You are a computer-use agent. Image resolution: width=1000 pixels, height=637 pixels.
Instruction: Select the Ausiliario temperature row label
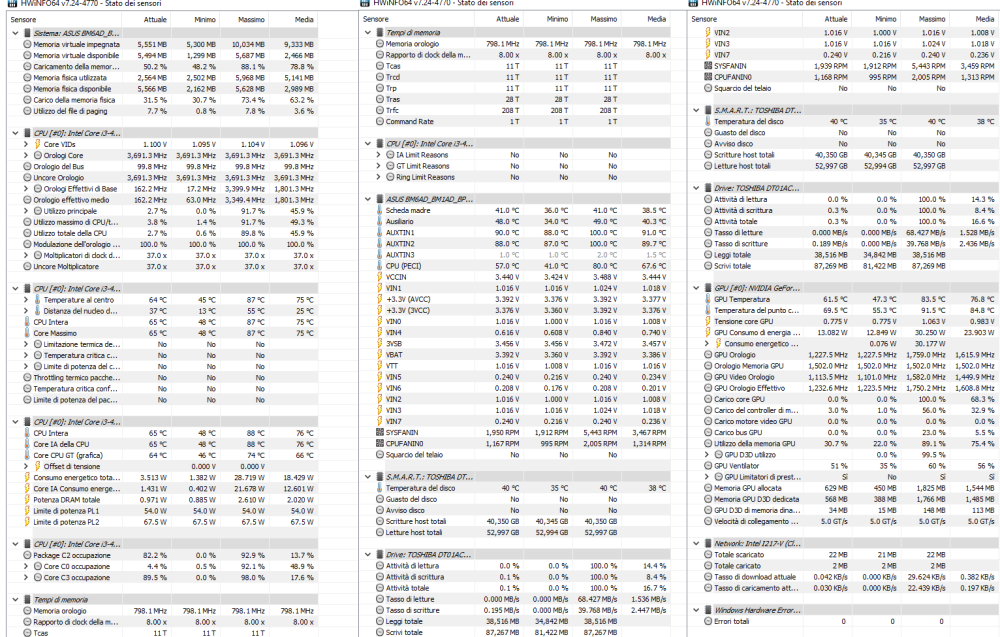pos(399,222)
